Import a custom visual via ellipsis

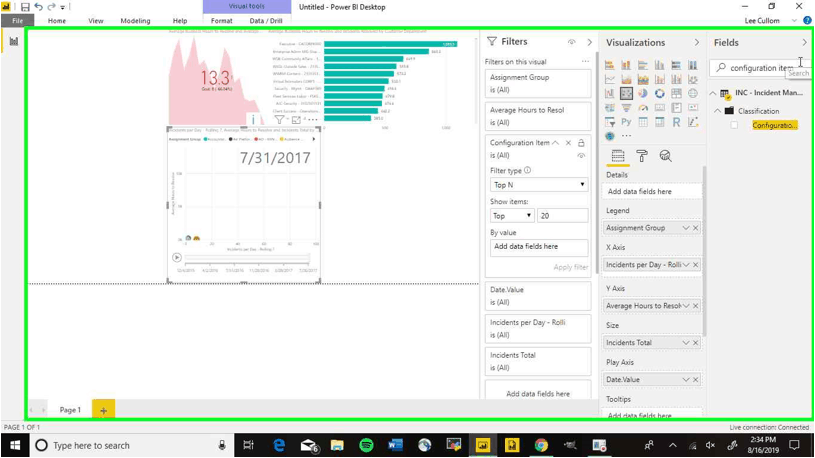(626, 136)
